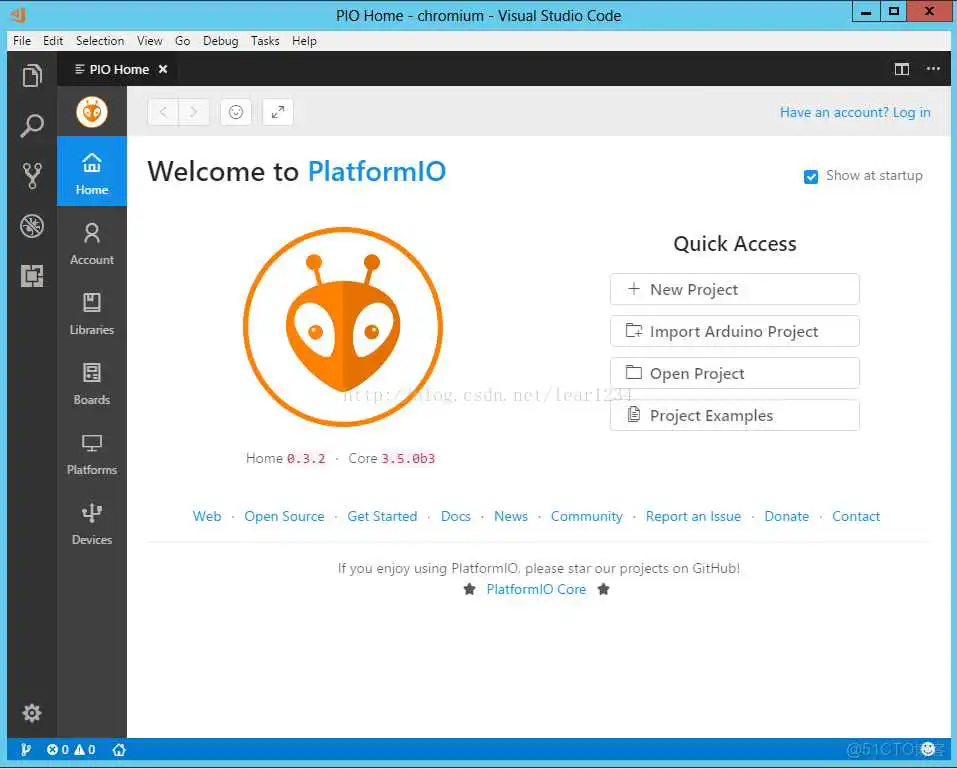Click the forward navigation arrow button
Screen dimensions: 957x769
(193, 112)
